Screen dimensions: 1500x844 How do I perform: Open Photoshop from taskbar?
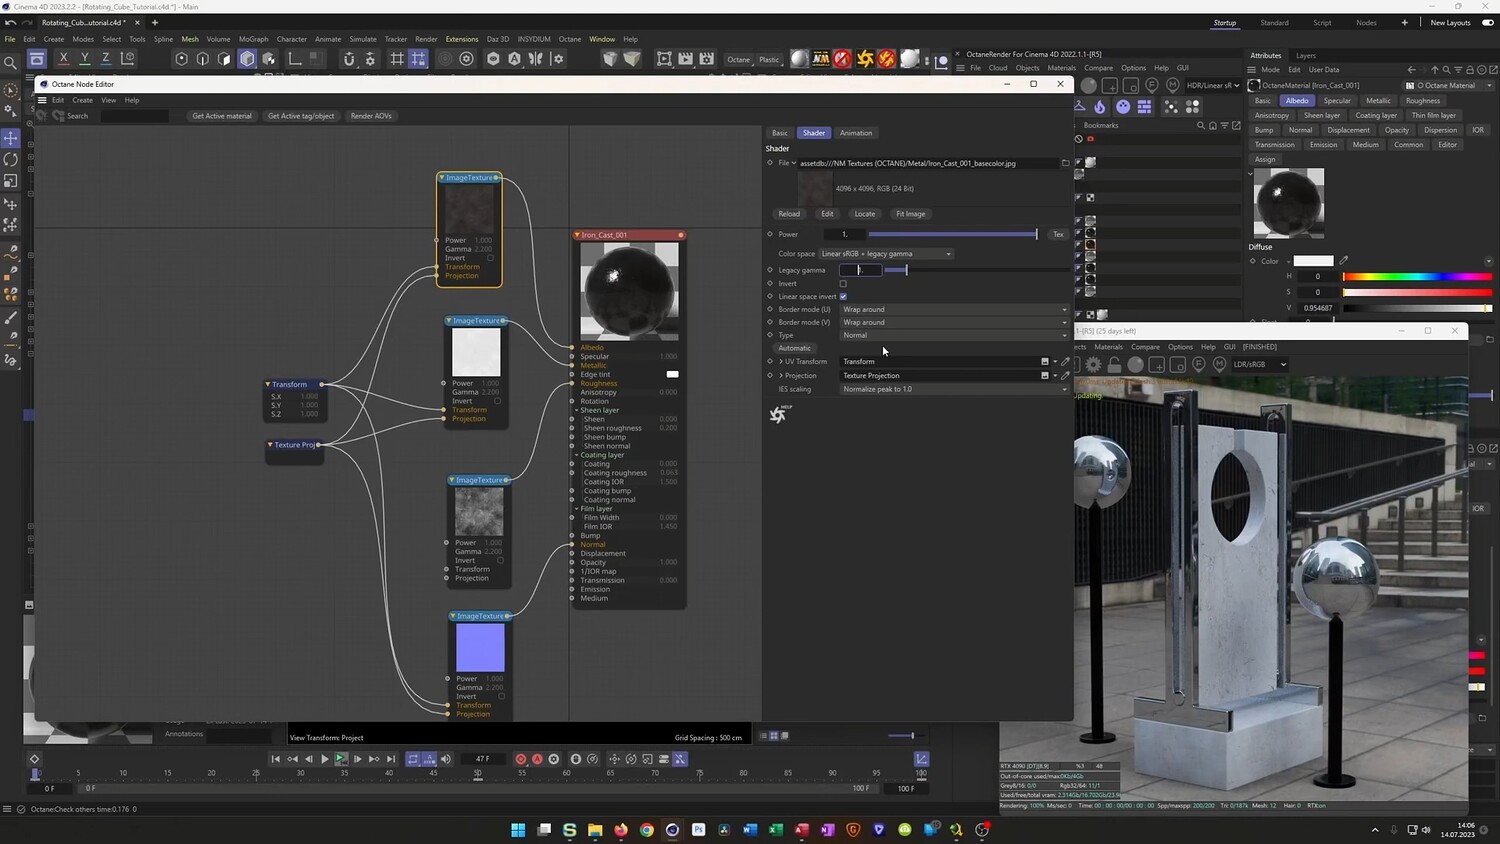pos(698,830)
